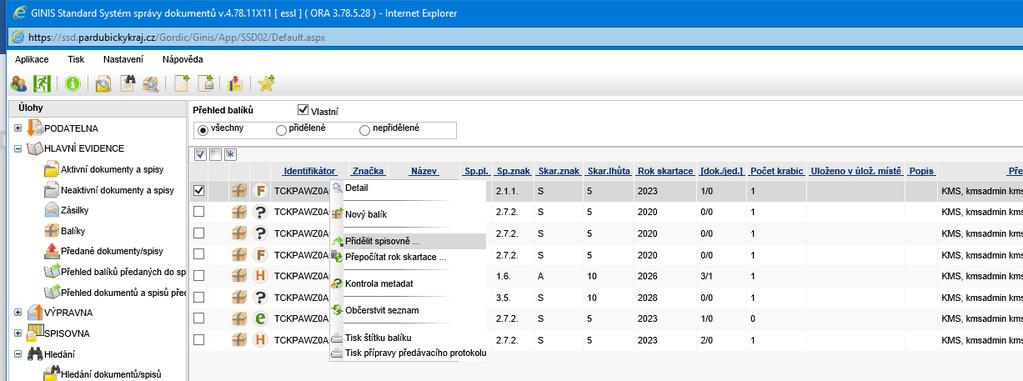The width and height of the screenshot is (1023, 381).
Task: Sort by the Identifikátor column header
Action: click(x=309, y=171)
